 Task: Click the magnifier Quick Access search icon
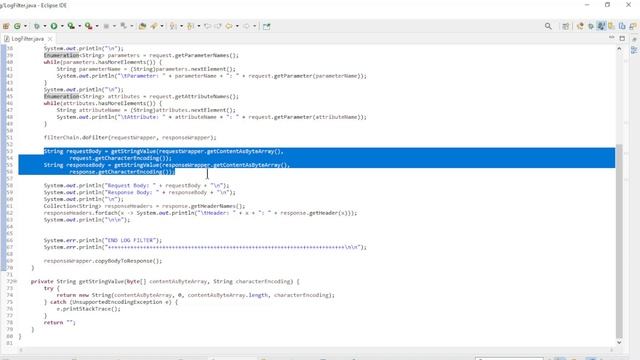point(548,26)
